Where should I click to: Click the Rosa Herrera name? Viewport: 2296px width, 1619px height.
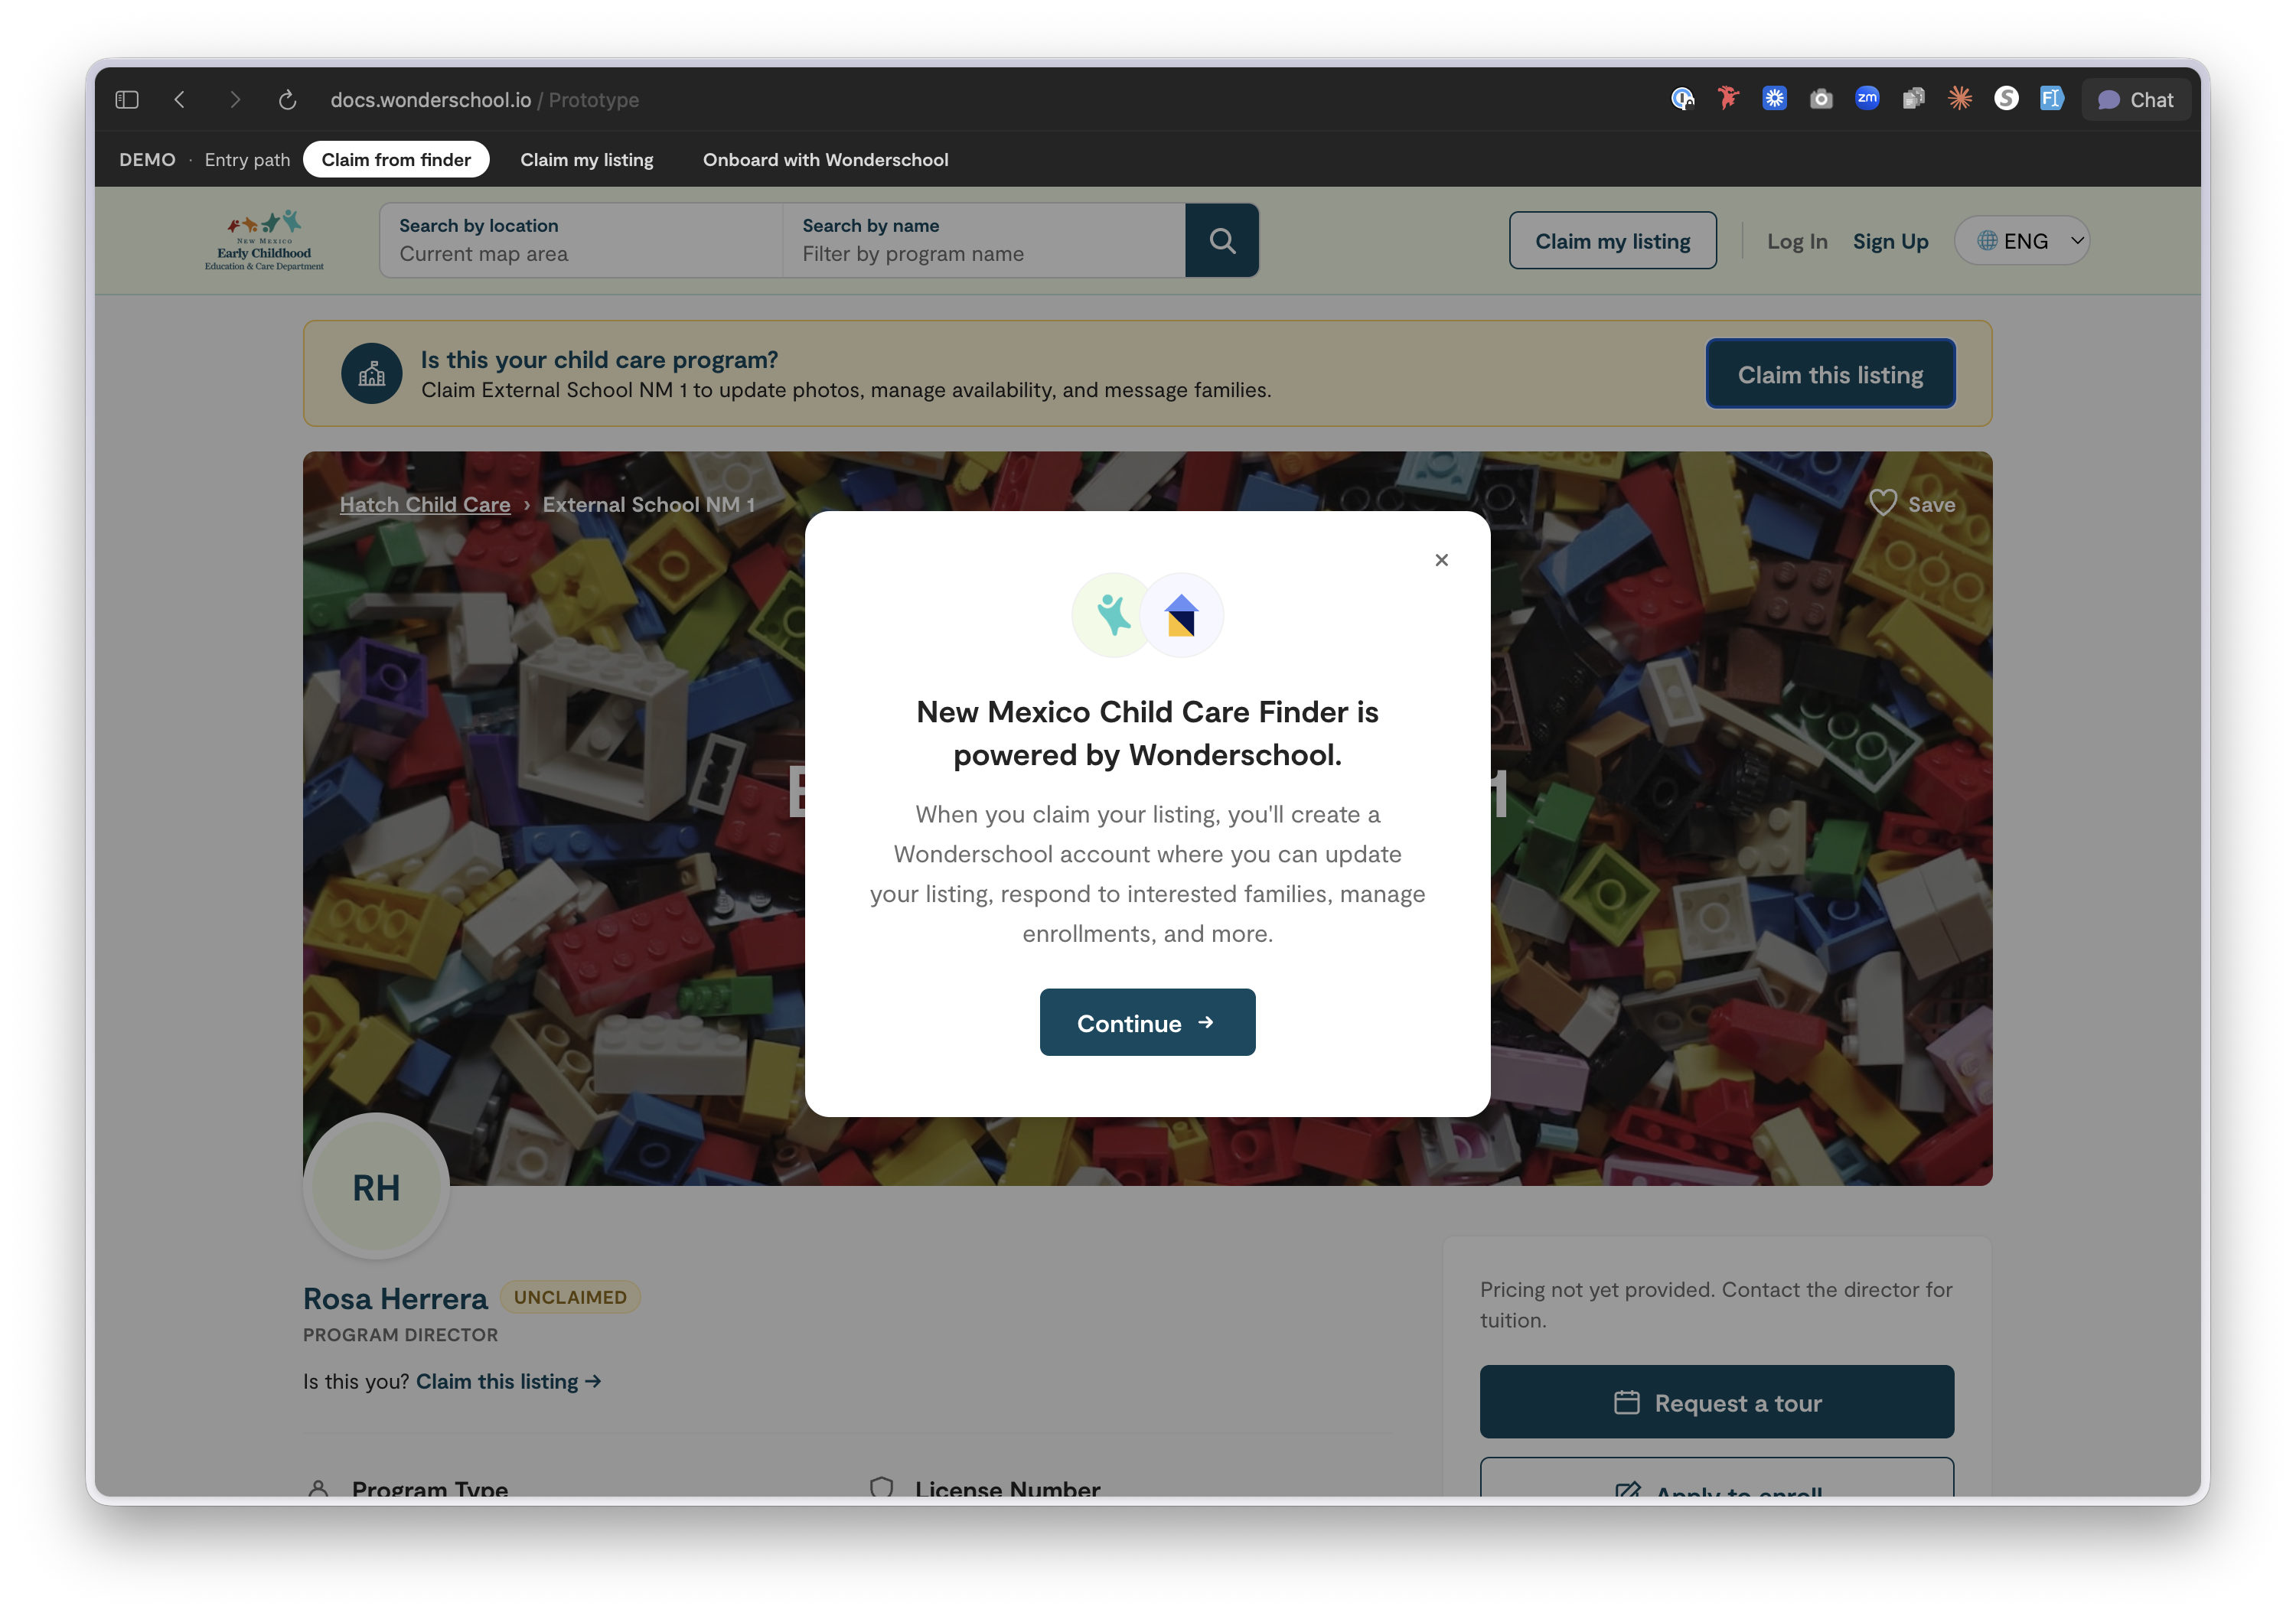click(395, 1298)
